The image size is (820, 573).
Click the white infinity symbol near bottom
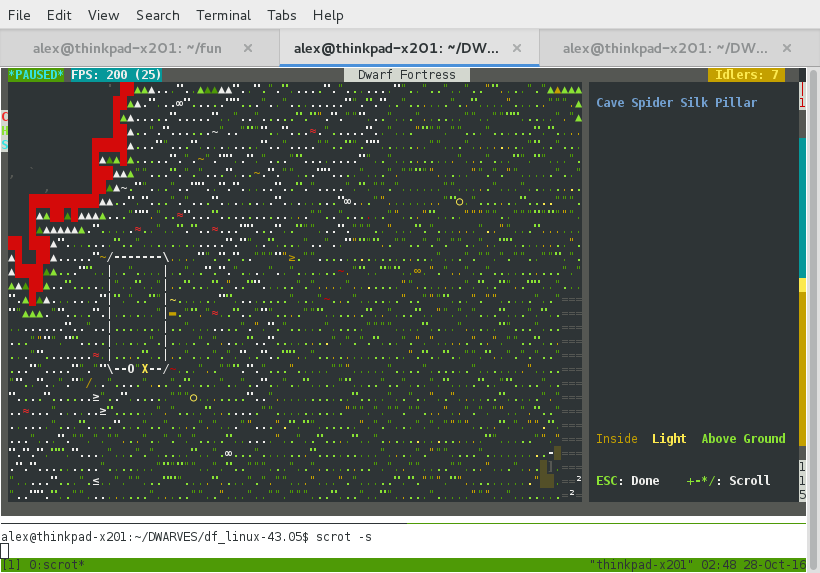point(229,453)
